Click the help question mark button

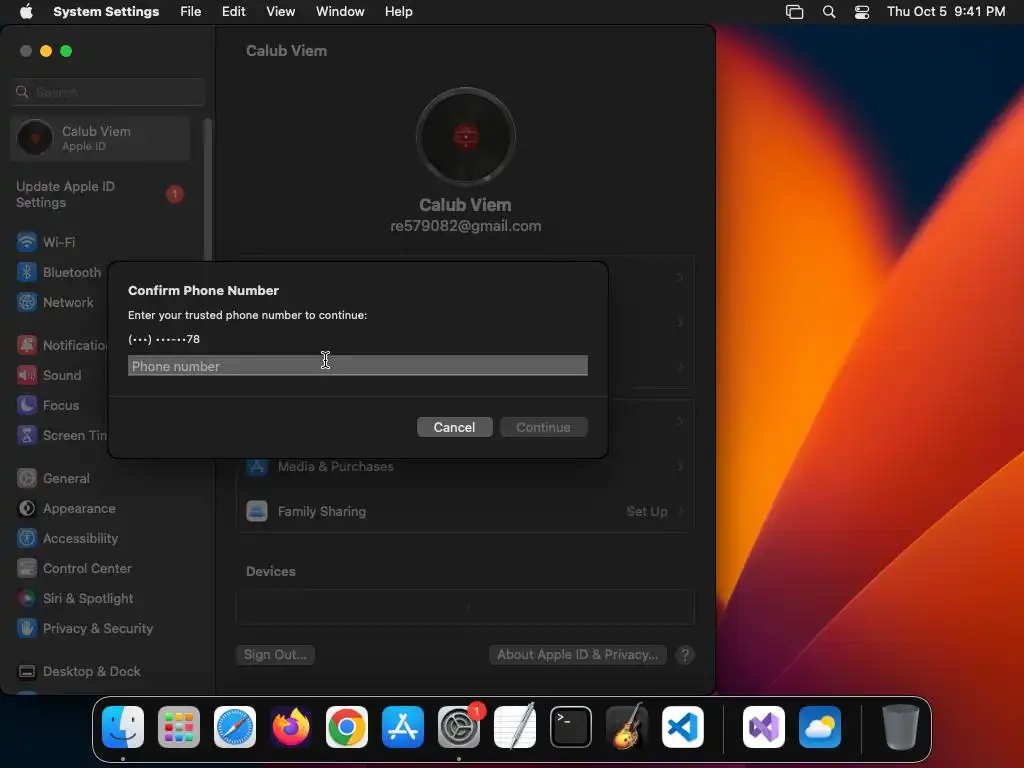pyautogui.click(x=685, y=654)
